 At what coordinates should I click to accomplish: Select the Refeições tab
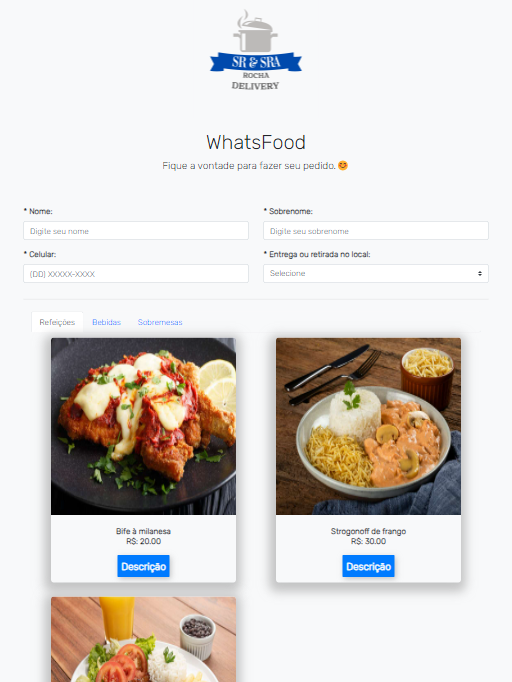(x=57, y=322)
